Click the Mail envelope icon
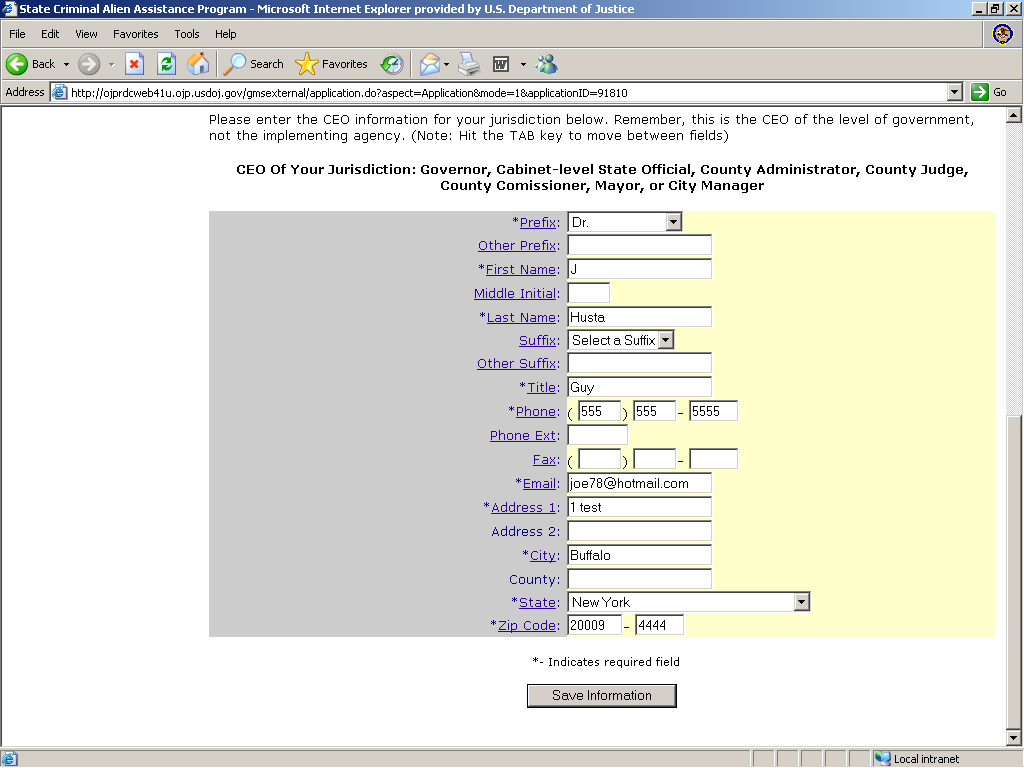The height and width of the screenshot is (768, 1024). click(429, 64)
